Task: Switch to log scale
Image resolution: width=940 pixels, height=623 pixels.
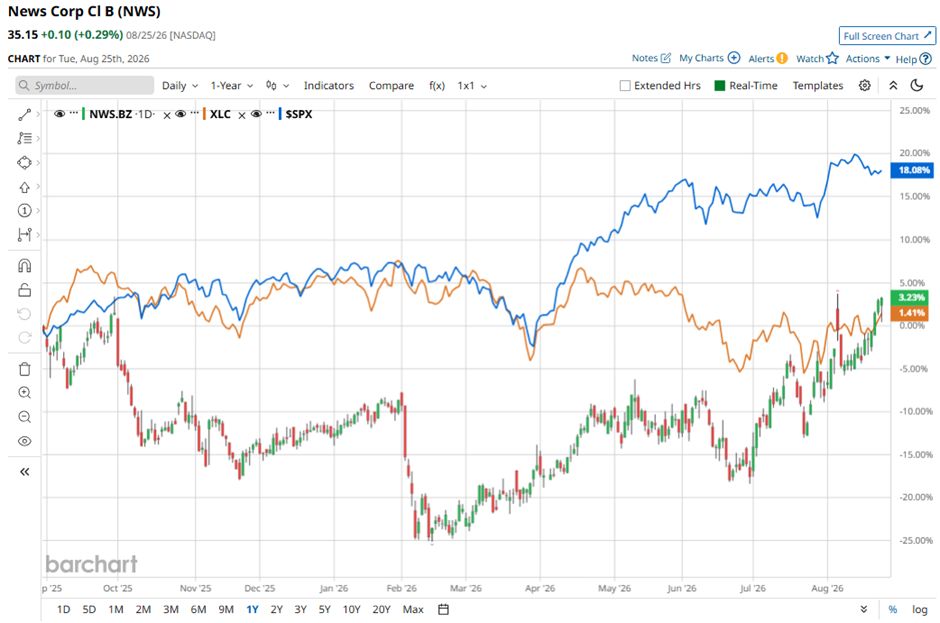Action: (x=920, y=609)
